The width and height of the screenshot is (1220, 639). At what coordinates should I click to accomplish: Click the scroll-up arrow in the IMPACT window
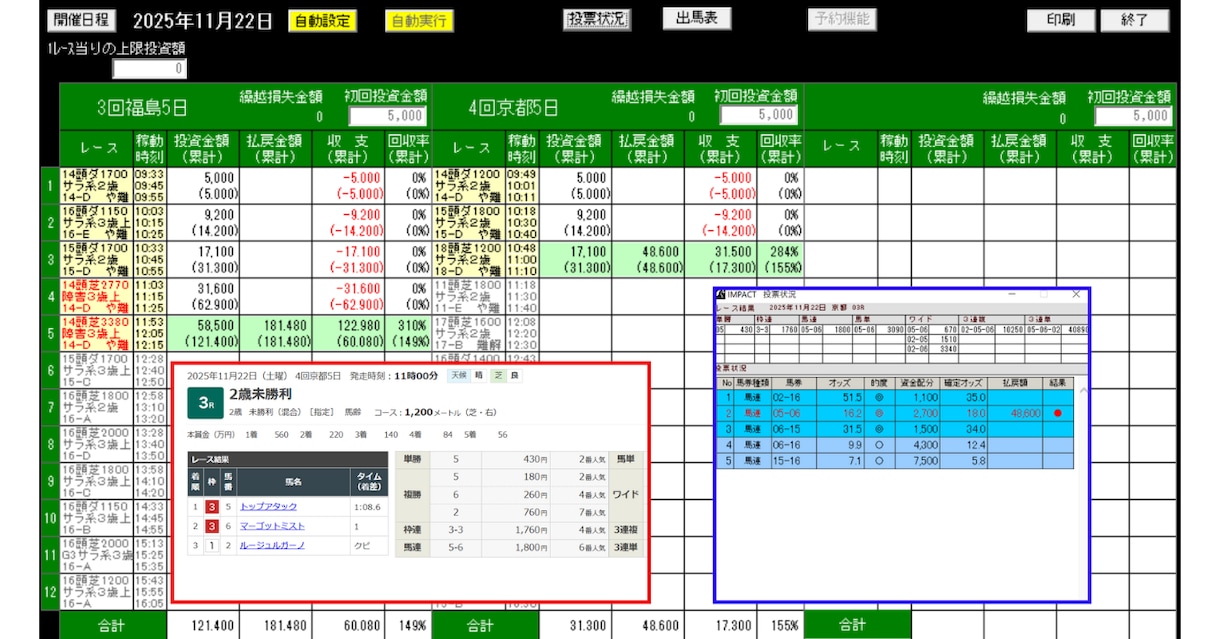point(1083,389)
